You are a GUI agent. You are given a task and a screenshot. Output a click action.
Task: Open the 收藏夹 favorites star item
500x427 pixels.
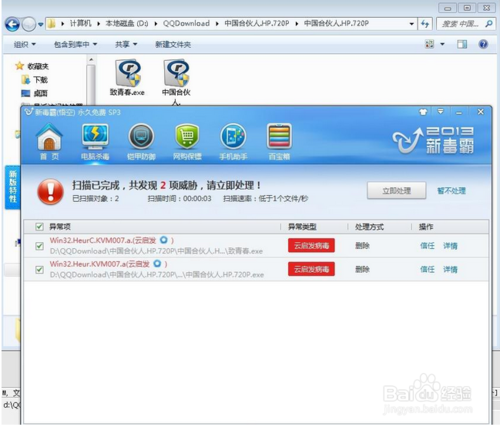pos(32,66)
